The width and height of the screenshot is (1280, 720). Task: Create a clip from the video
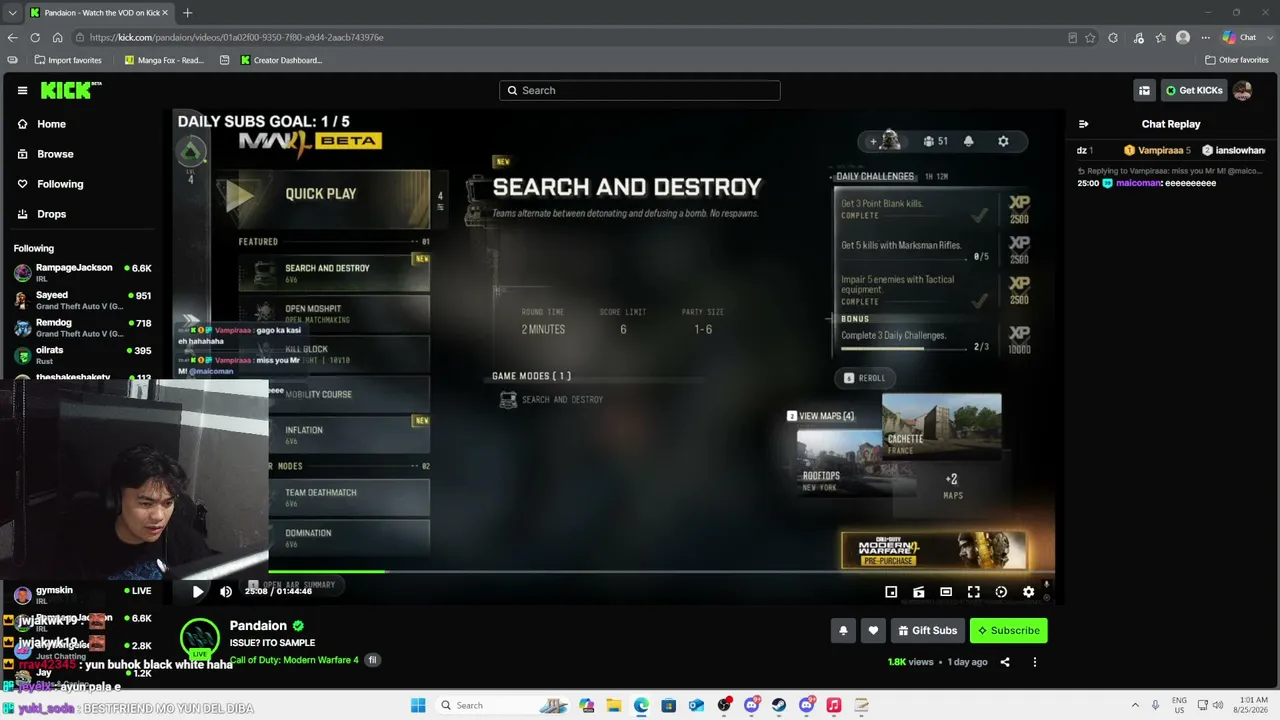tap(919, 592)
